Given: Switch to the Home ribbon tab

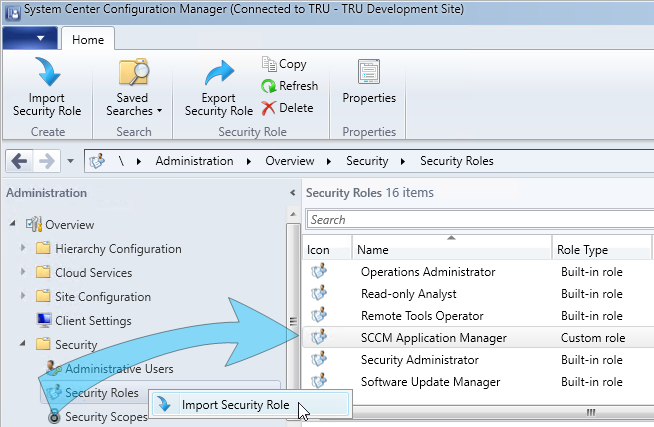Looking at the screenshot, I should click(88, 40).
